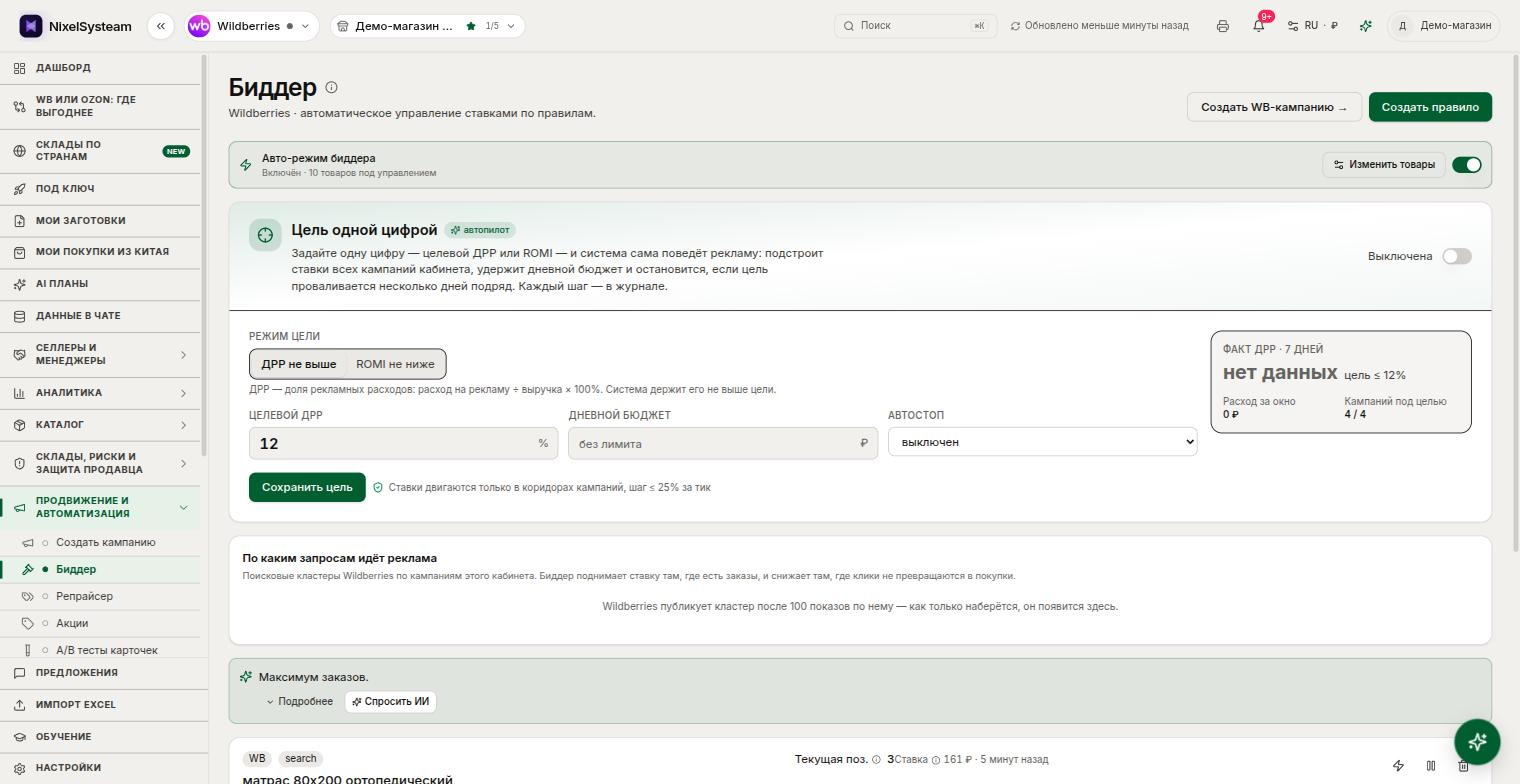Open Автостоп dropdown
The height and width of the screenshot is (784, 1520).
click(x=1042, y=442)
